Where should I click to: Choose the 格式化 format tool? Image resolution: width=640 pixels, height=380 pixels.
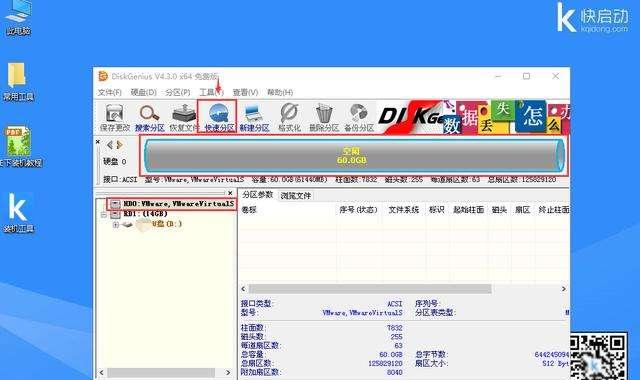coord(289,117)
